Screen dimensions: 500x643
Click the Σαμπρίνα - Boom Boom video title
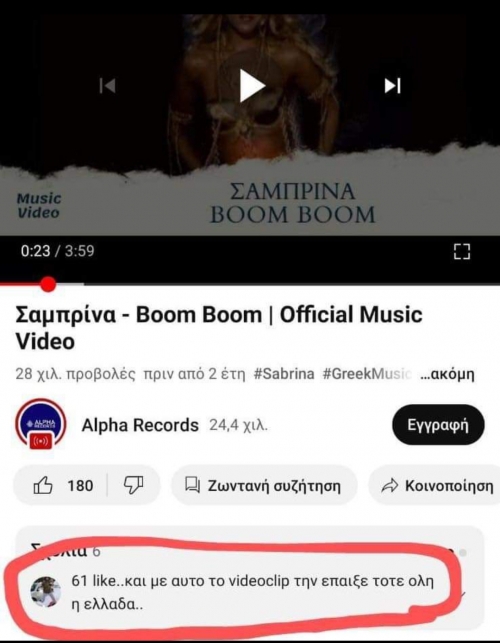[x=219, y=328]
